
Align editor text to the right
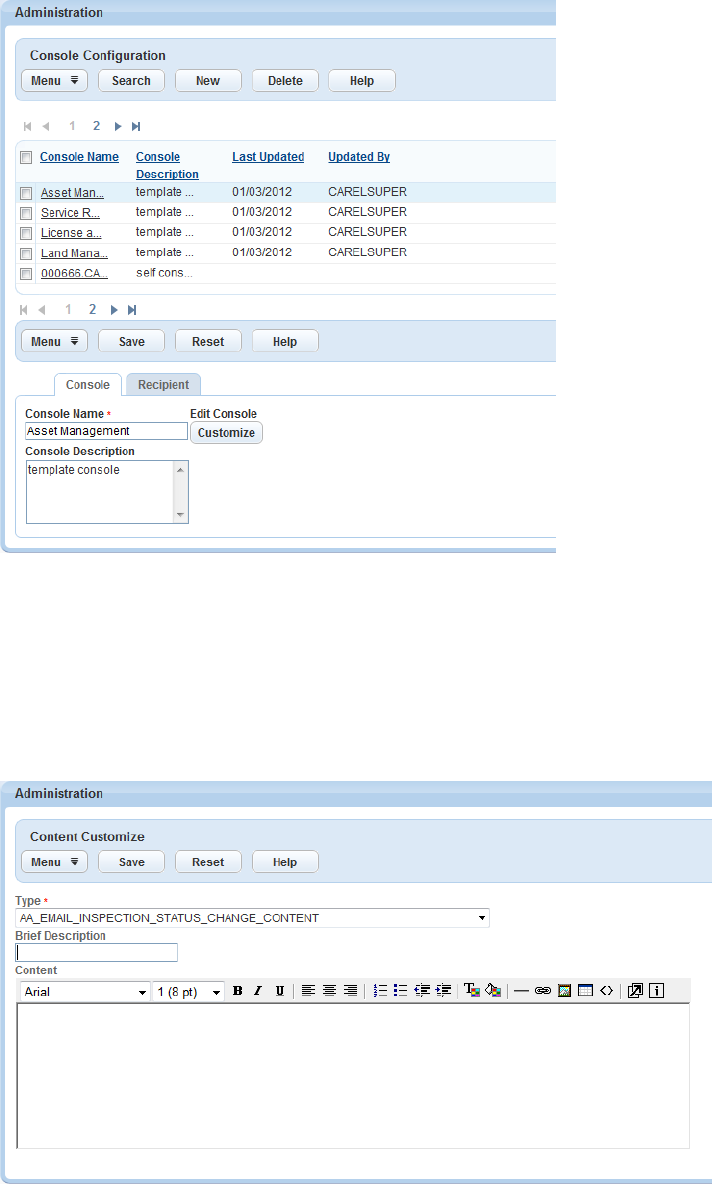(350, 991)
